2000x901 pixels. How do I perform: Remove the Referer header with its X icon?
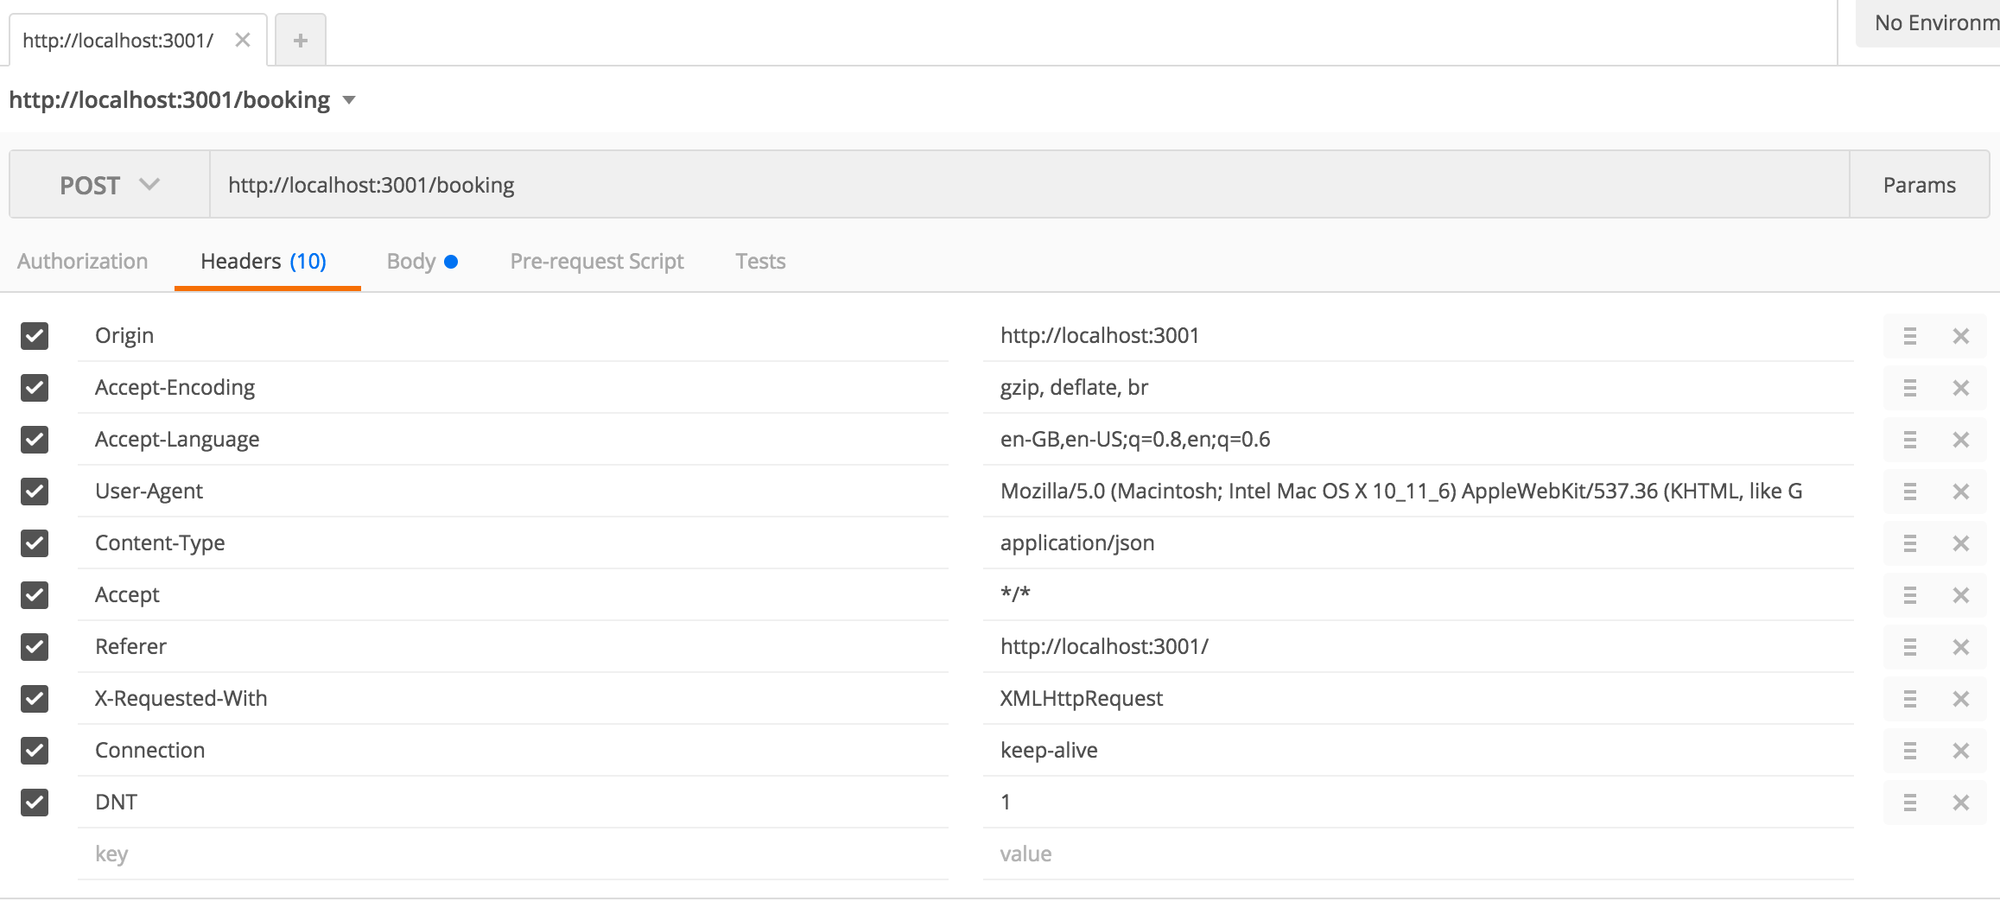tap(1960, 647)
